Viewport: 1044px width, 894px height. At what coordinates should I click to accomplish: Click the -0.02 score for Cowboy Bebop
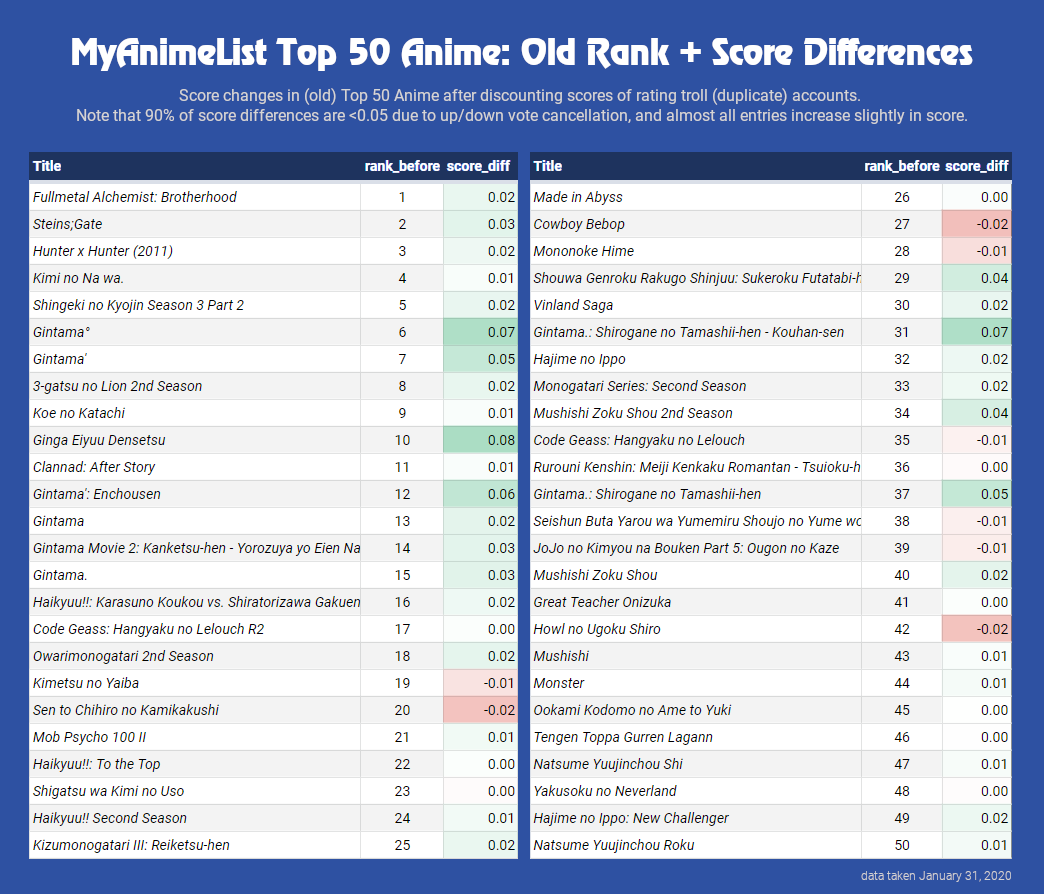[x=977, y=224]
